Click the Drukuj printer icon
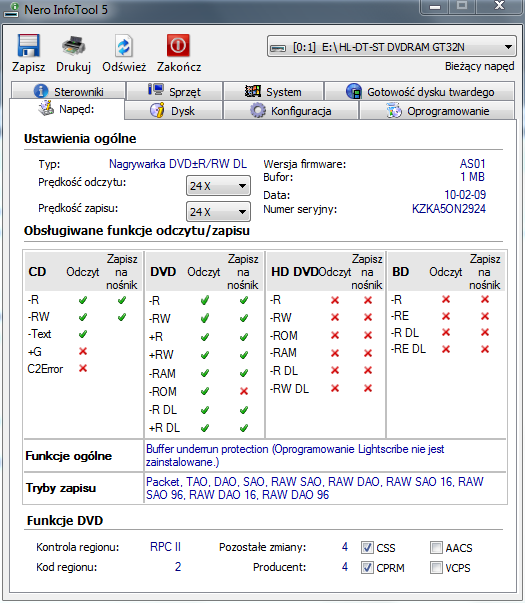Viewport: 525px width, 603px height. [x=73, y=46]
